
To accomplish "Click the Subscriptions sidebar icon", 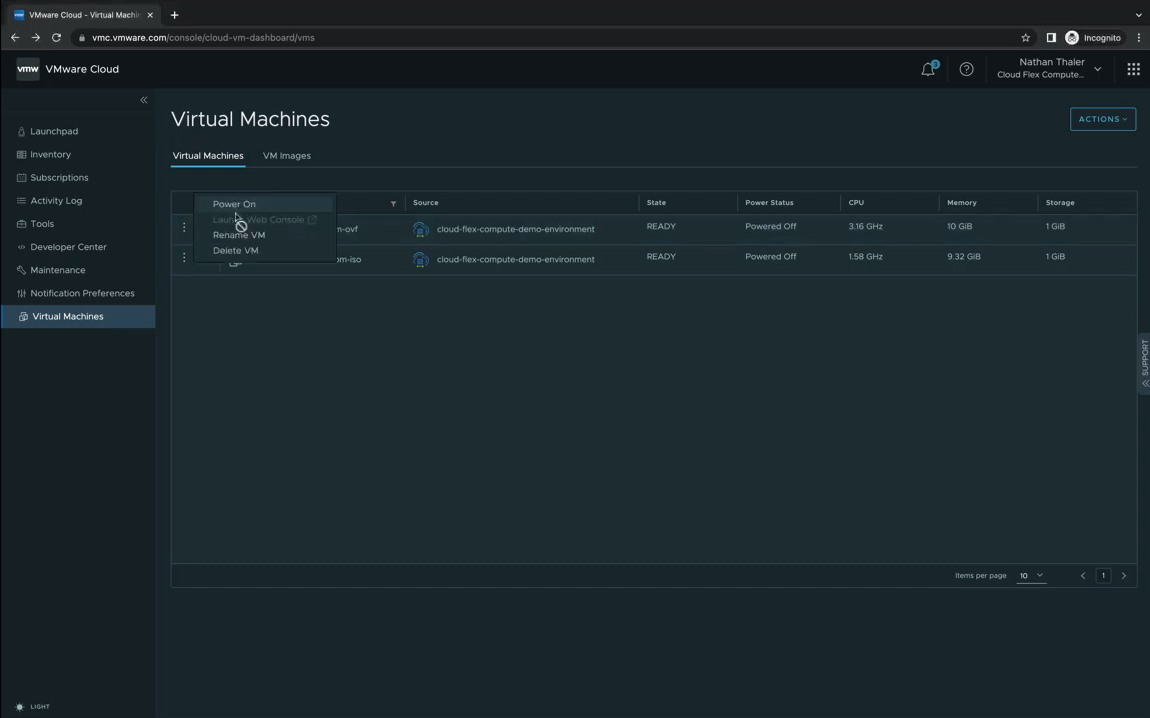I will point(21,177).
